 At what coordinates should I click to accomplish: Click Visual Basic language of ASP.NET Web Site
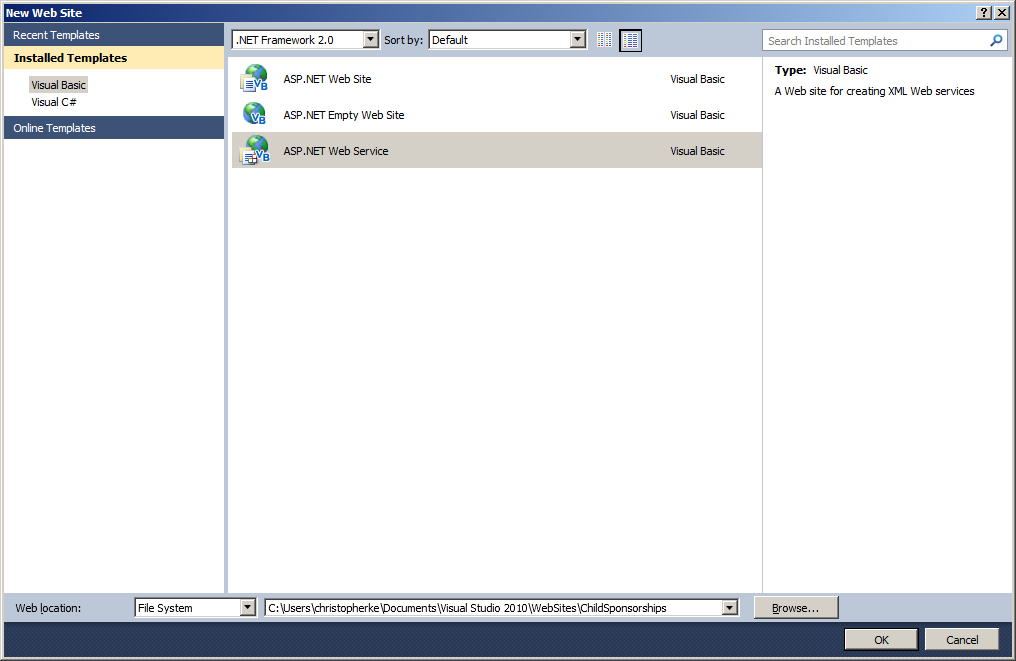point(697,79)
